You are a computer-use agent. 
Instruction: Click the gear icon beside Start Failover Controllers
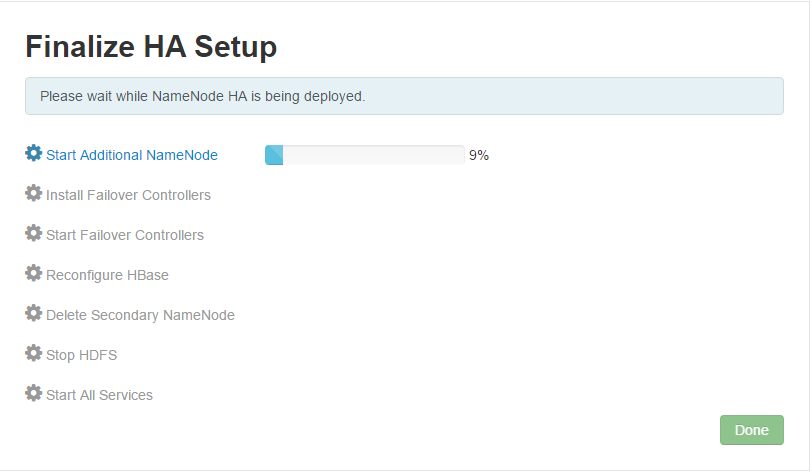coord(34,234)
